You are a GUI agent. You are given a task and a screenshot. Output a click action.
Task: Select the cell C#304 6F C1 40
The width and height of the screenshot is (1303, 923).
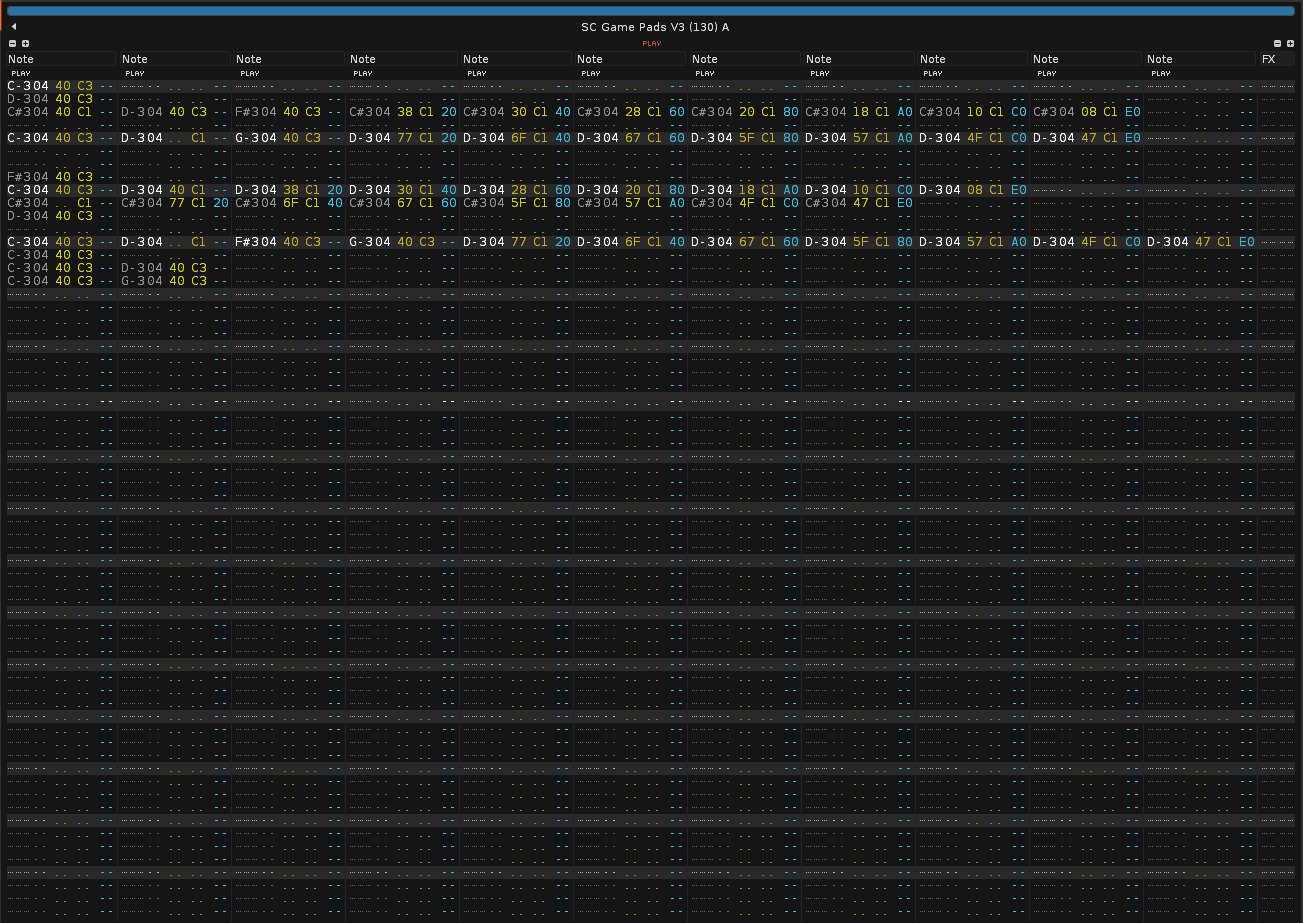(289, 203)
